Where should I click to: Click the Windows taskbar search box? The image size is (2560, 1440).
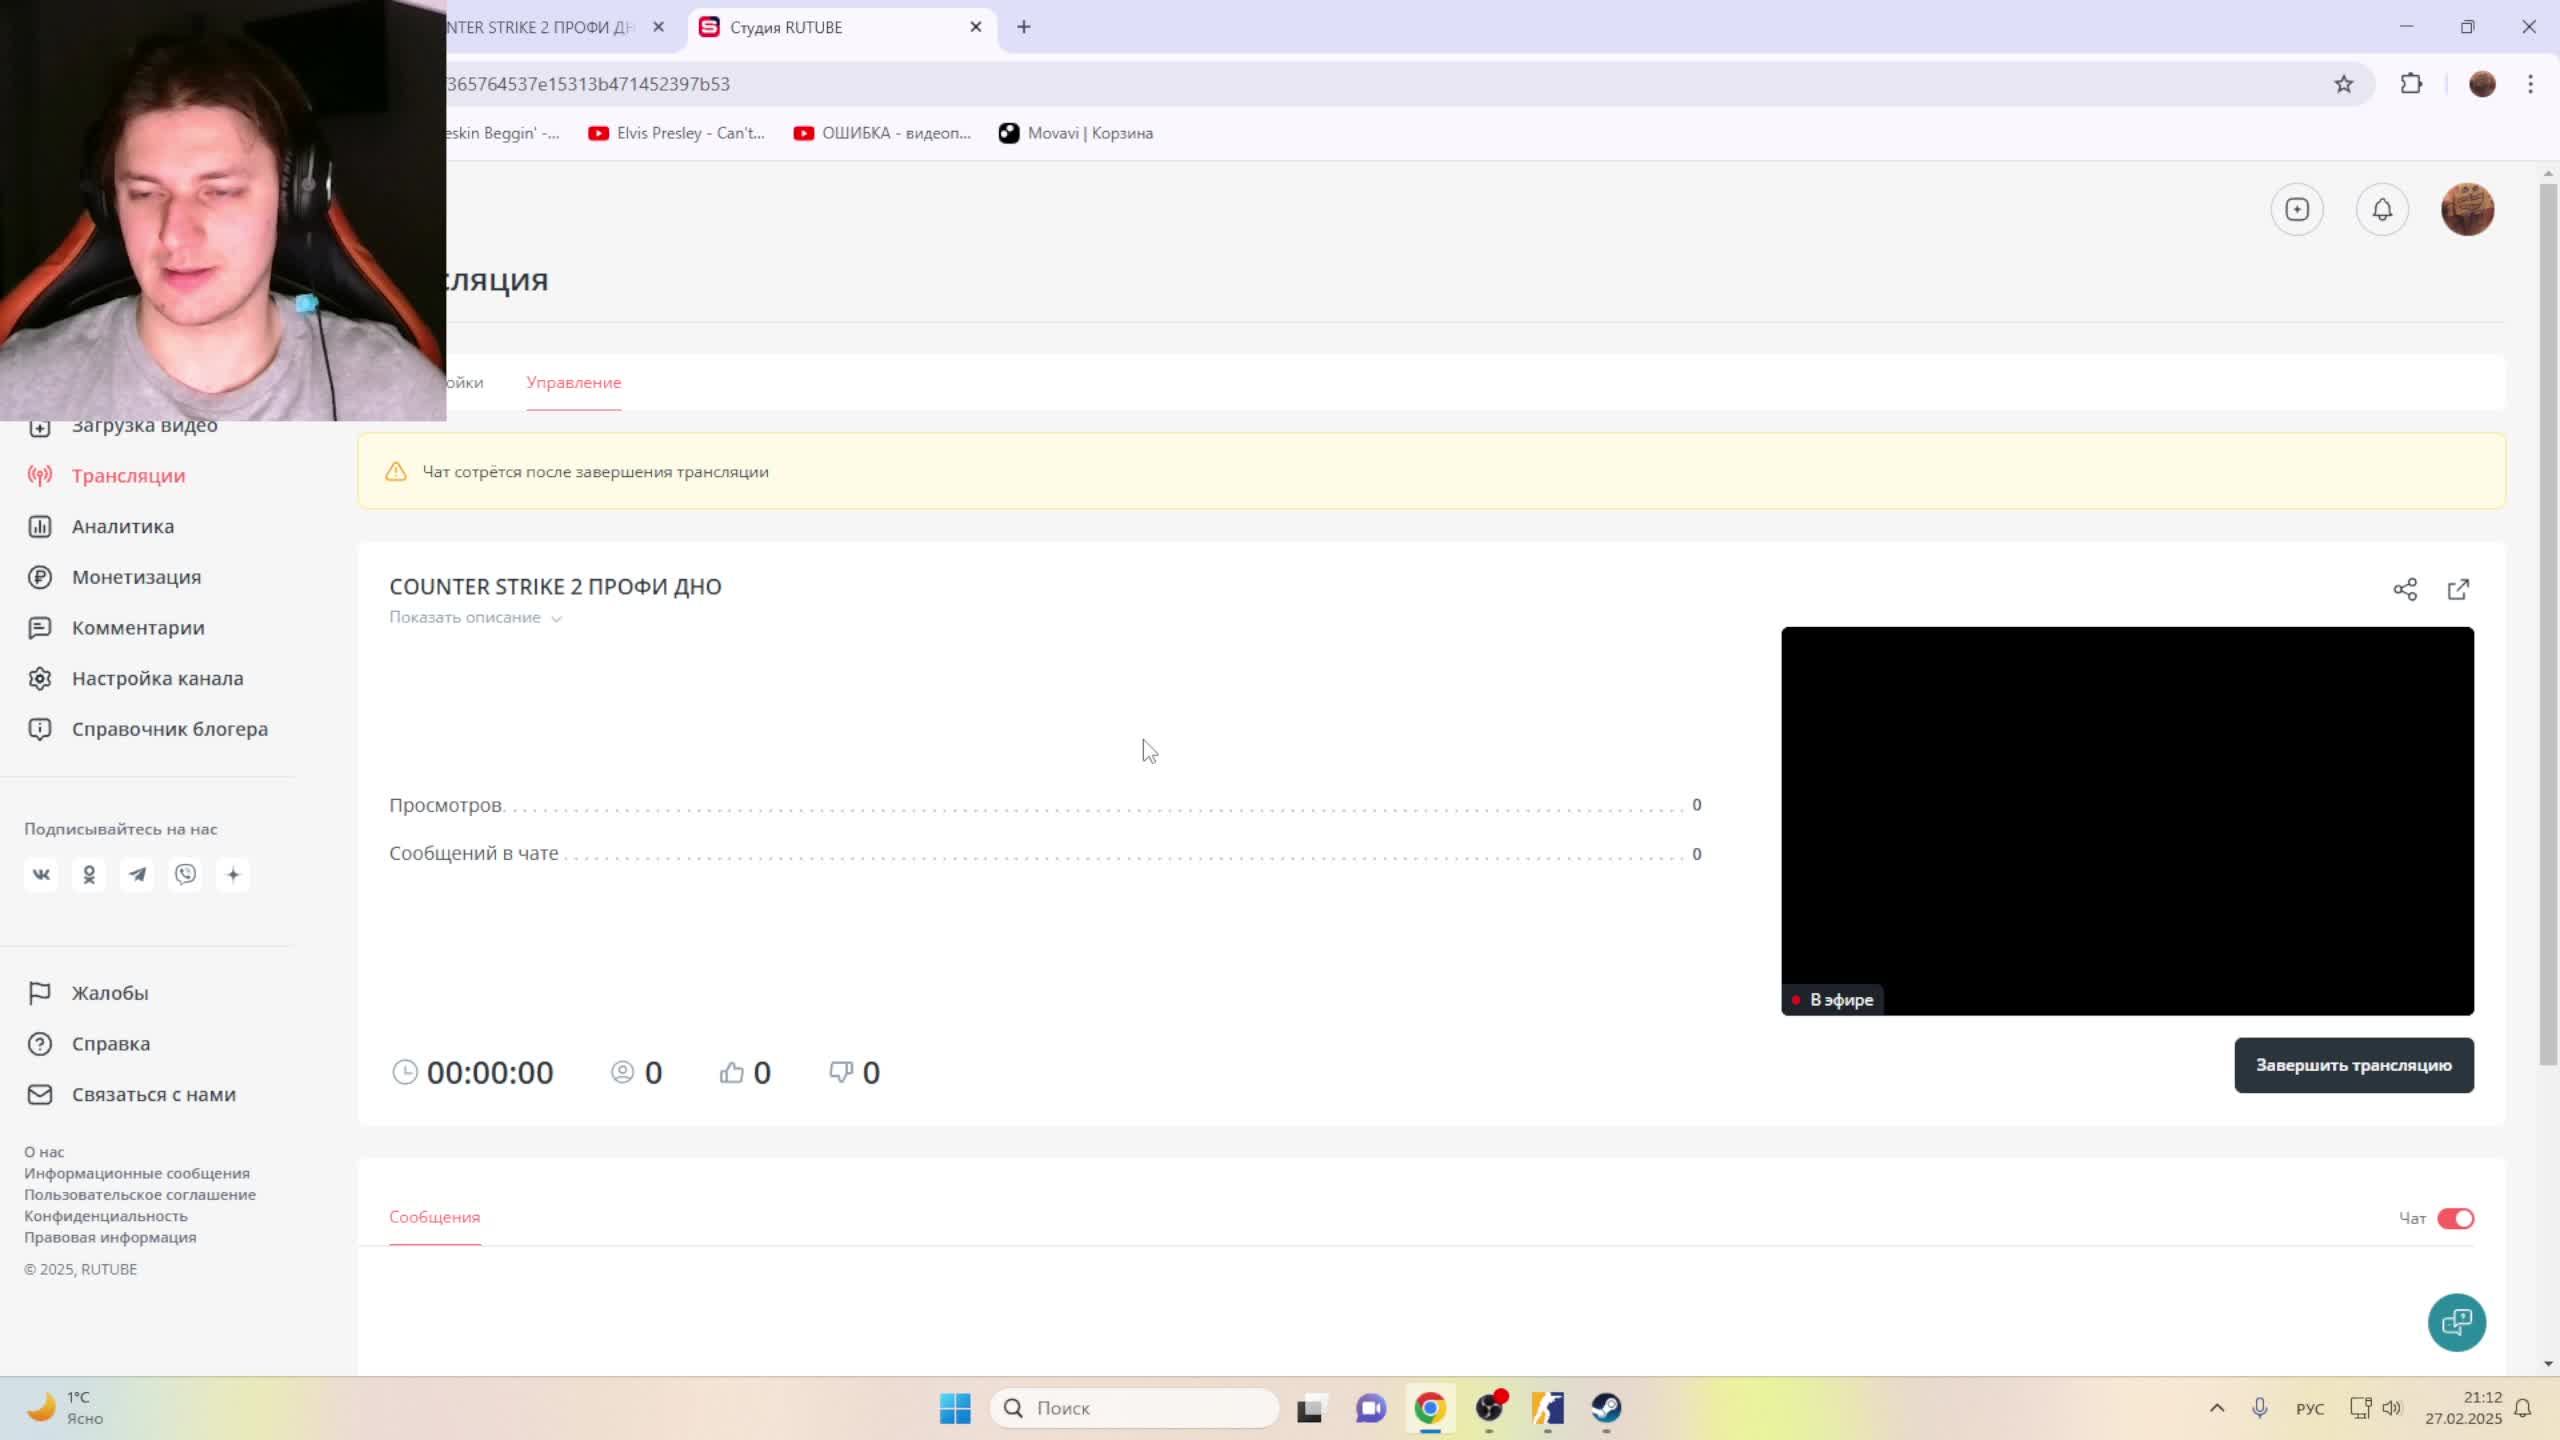[1134, 1408]
